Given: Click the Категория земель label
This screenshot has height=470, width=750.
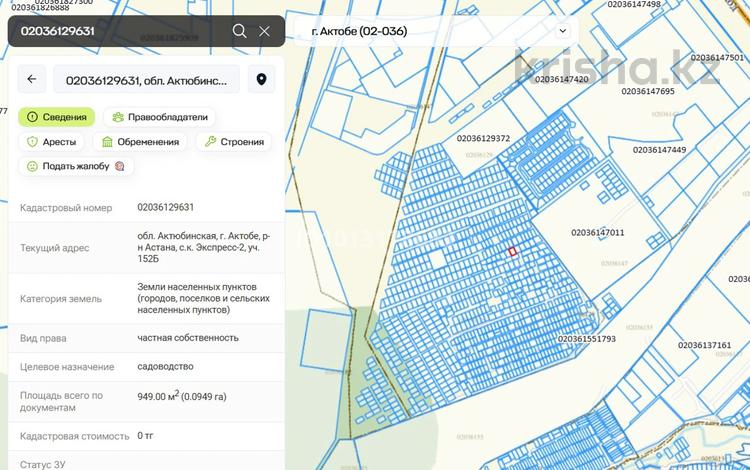Looking at the screenshot, I should 61,299.
